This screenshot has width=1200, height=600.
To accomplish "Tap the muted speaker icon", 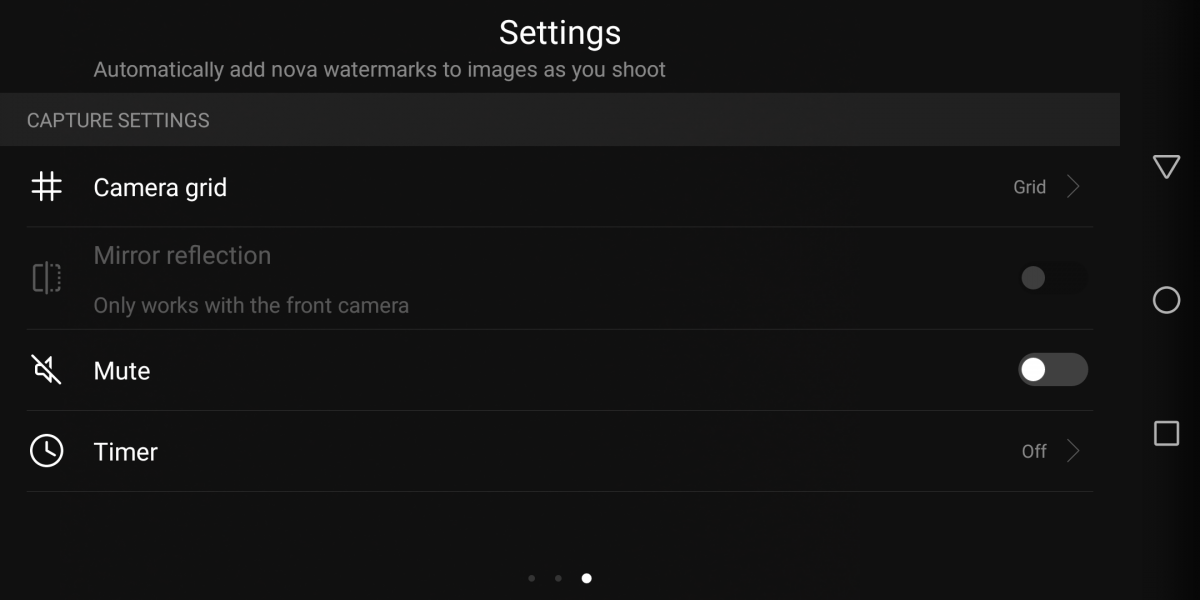I will 46,370.
